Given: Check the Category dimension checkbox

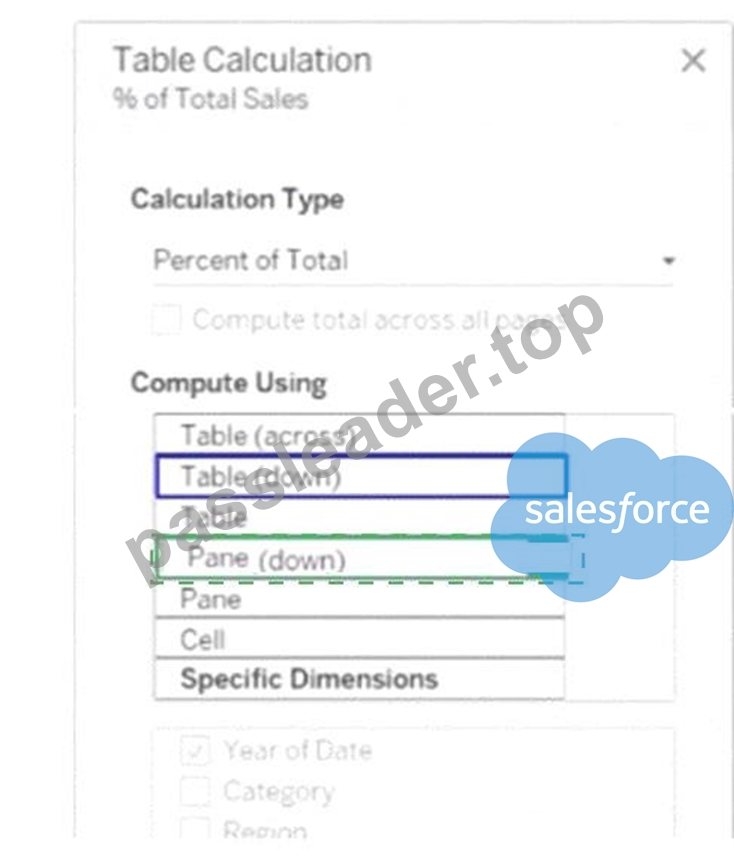Looking at the screenshot, I should 195,791.
